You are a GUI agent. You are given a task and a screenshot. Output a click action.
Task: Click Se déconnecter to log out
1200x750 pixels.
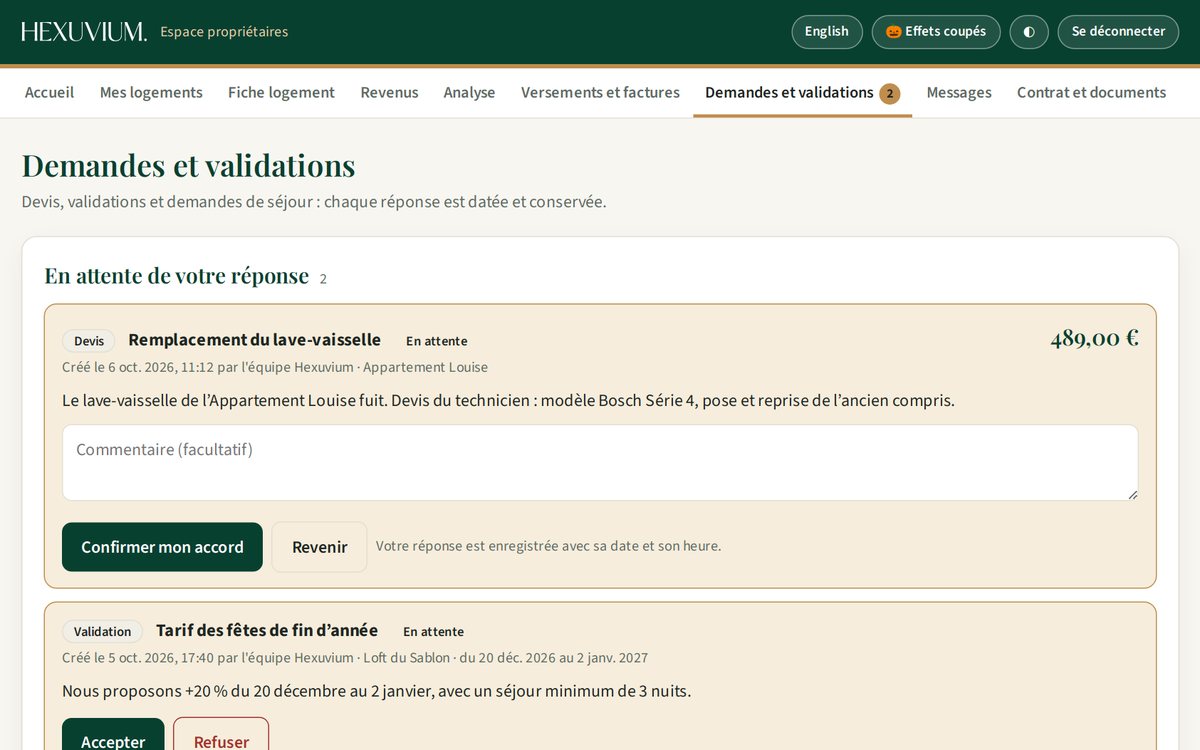click(1118, 31)
